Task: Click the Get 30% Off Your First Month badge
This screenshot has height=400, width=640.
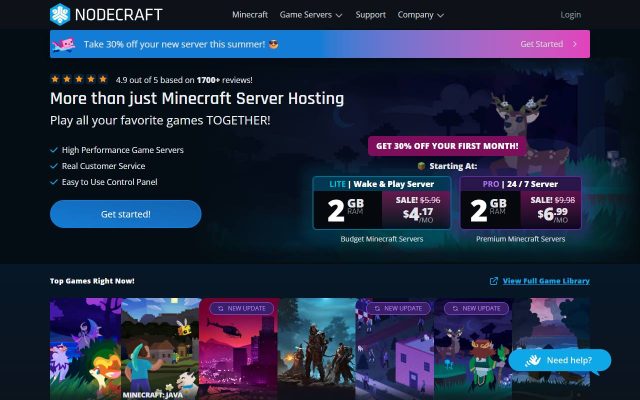Action: (x=447, y=146)
